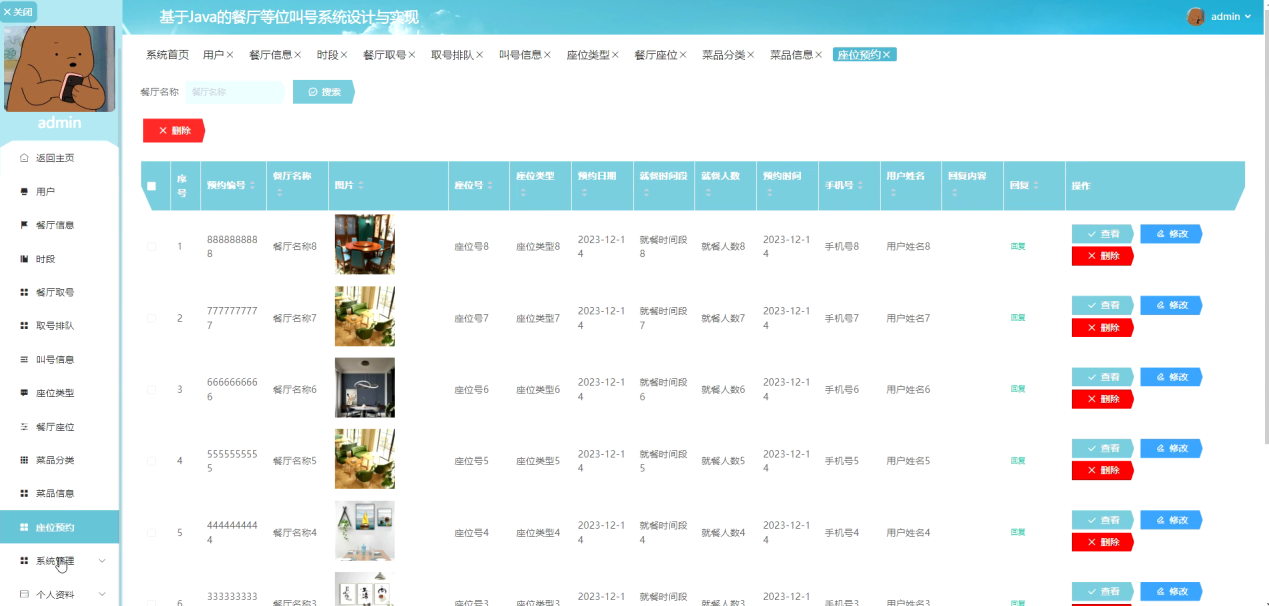Click the grid icon beside 取号排队
The width and height of the screenshot is (1269, 606).
pyautogui.click(x=24, y=326)
